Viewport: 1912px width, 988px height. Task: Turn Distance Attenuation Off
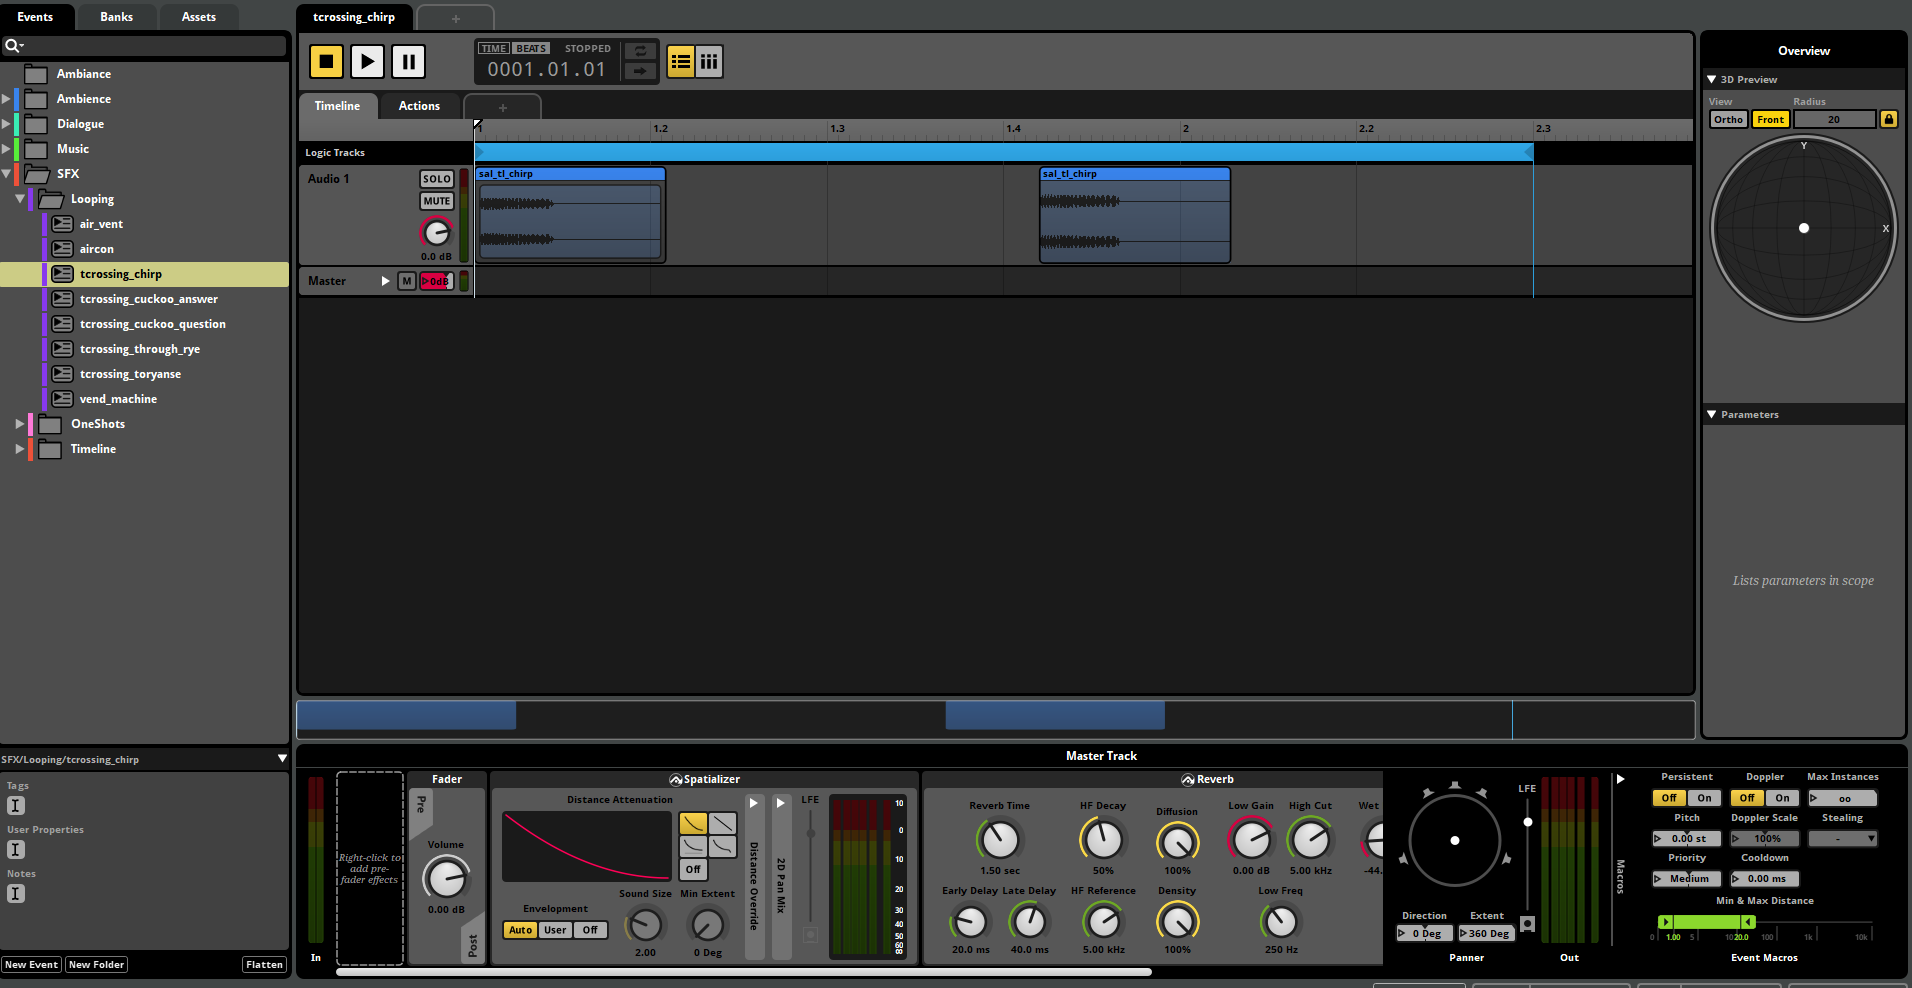click(x=693, y=870)
